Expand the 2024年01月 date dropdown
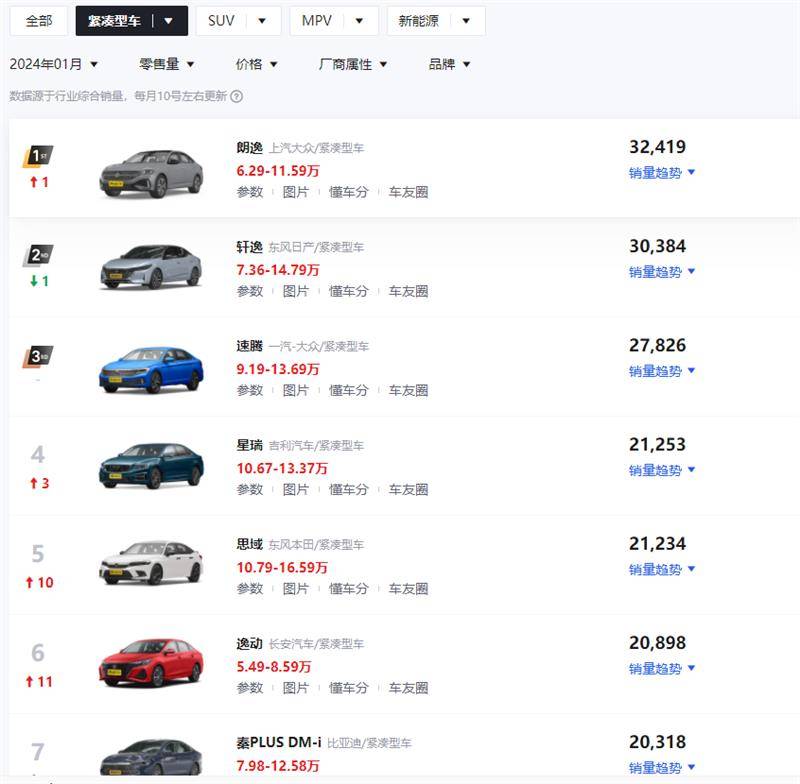800x784 pixels. click(x=54, y=64)
